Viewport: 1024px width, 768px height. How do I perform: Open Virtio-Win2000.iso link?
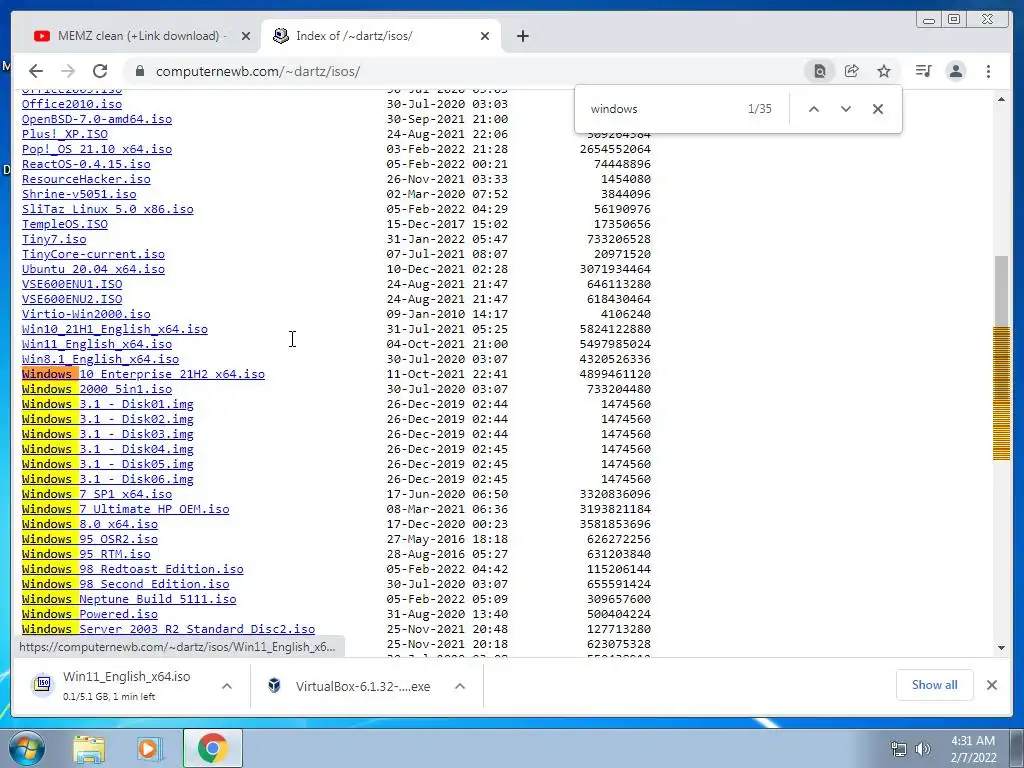click(86, 314)
